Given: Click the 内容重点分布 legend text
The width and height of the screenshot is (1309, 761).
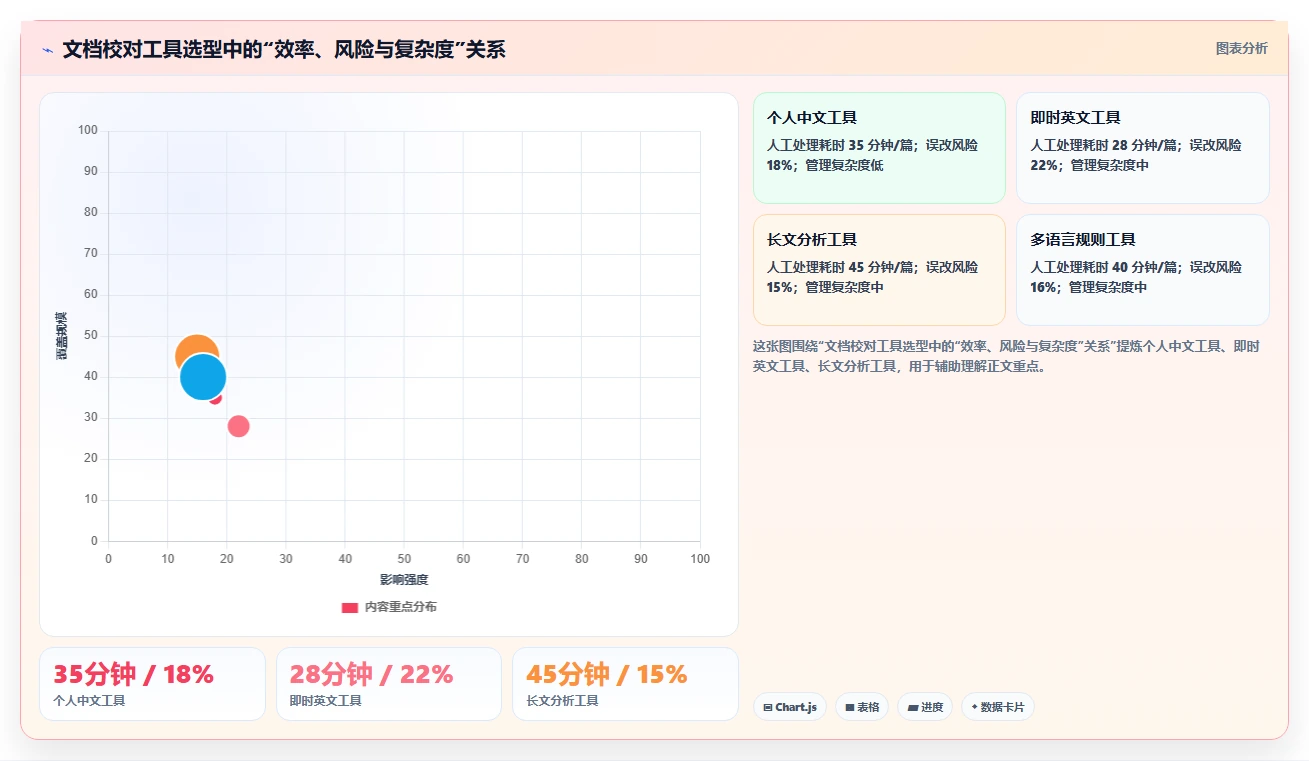Looking at the screenshot, I should (400, 607).
